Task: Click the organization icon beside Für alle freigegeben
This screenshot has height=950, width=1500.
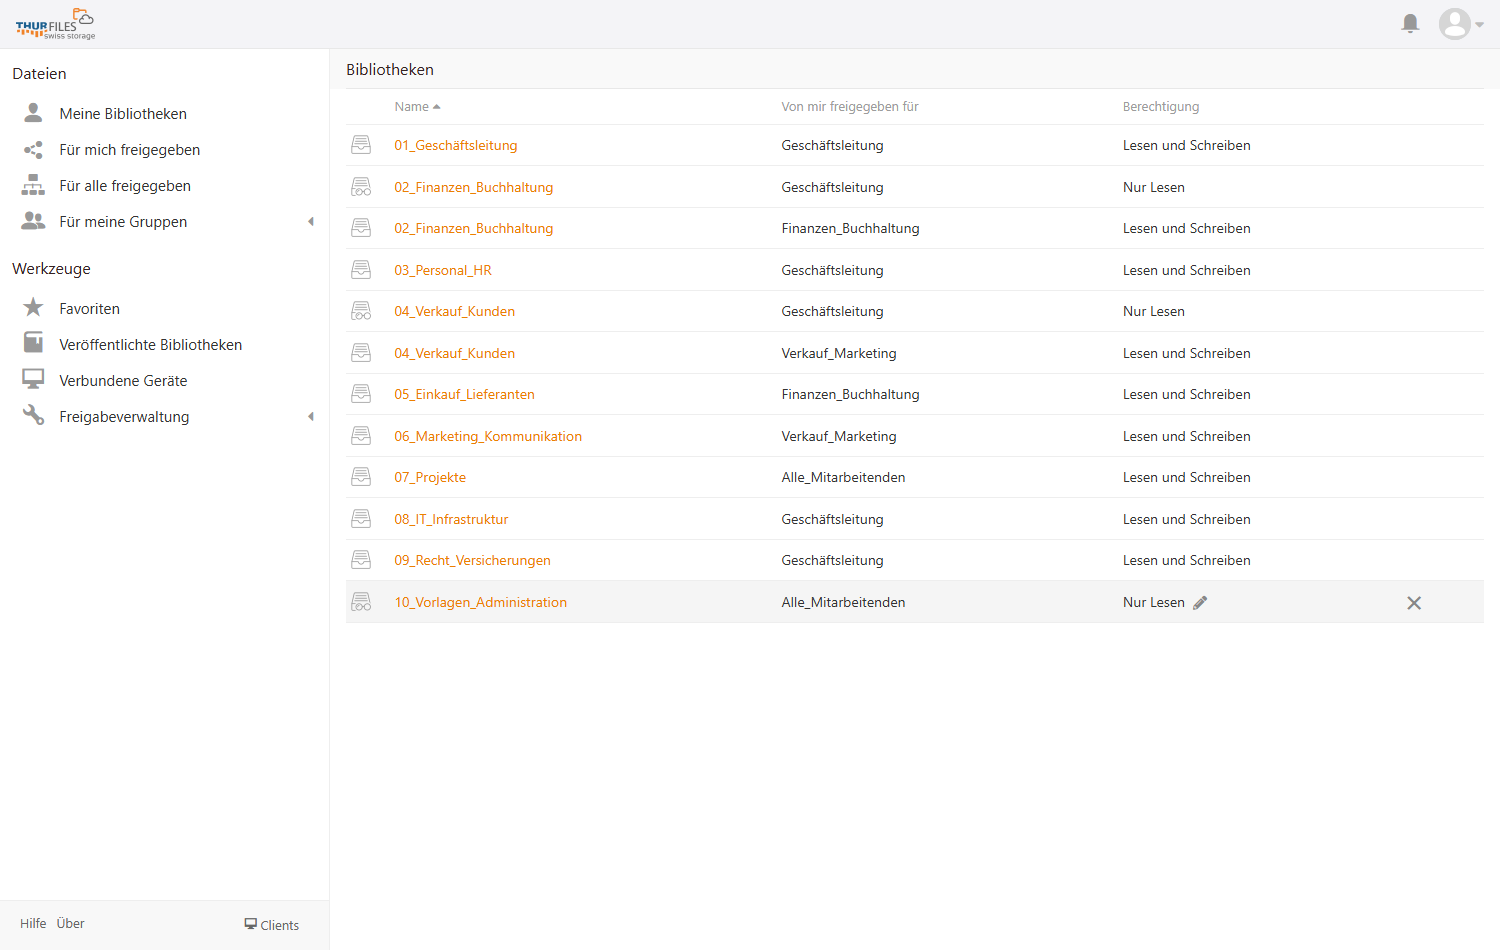Action: pos(33,185)
